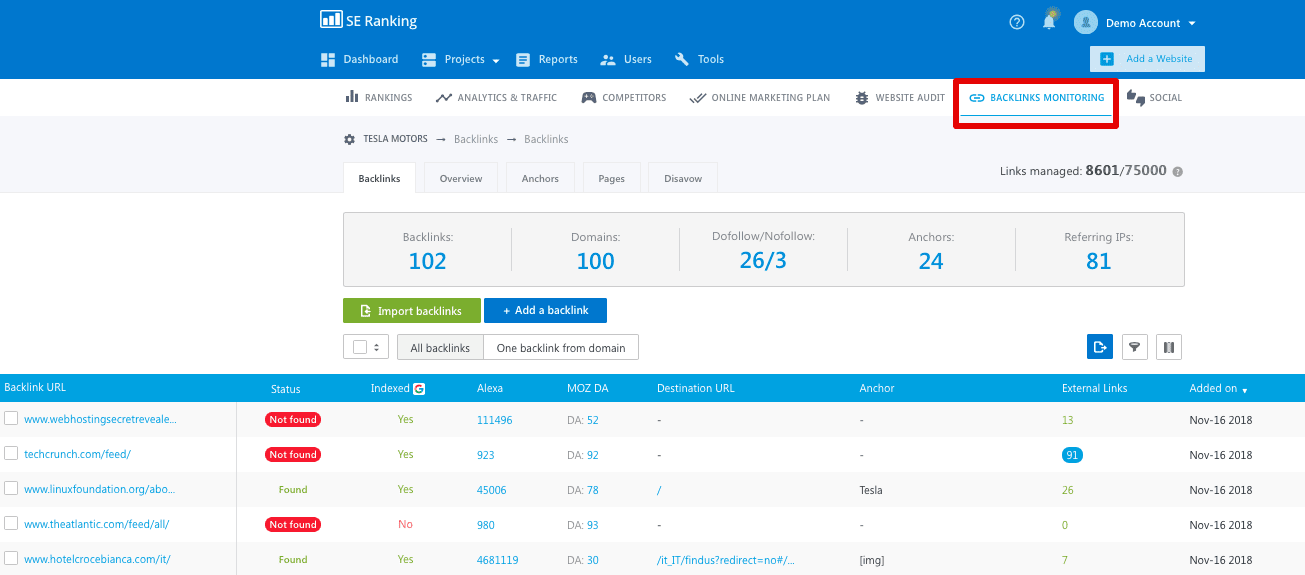1305x575 pixels.
Task: Sort by the Added on column
Action: pos(1218,388)
